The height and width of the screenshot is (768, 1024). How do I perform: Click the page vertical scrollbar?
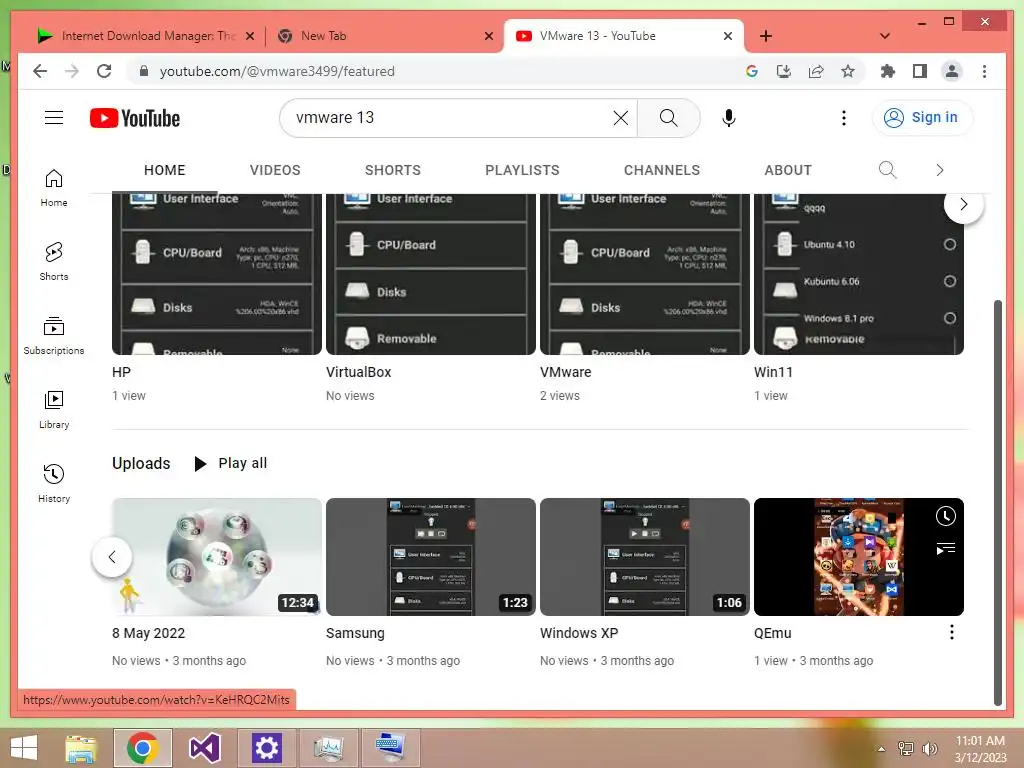coord(997,503)
